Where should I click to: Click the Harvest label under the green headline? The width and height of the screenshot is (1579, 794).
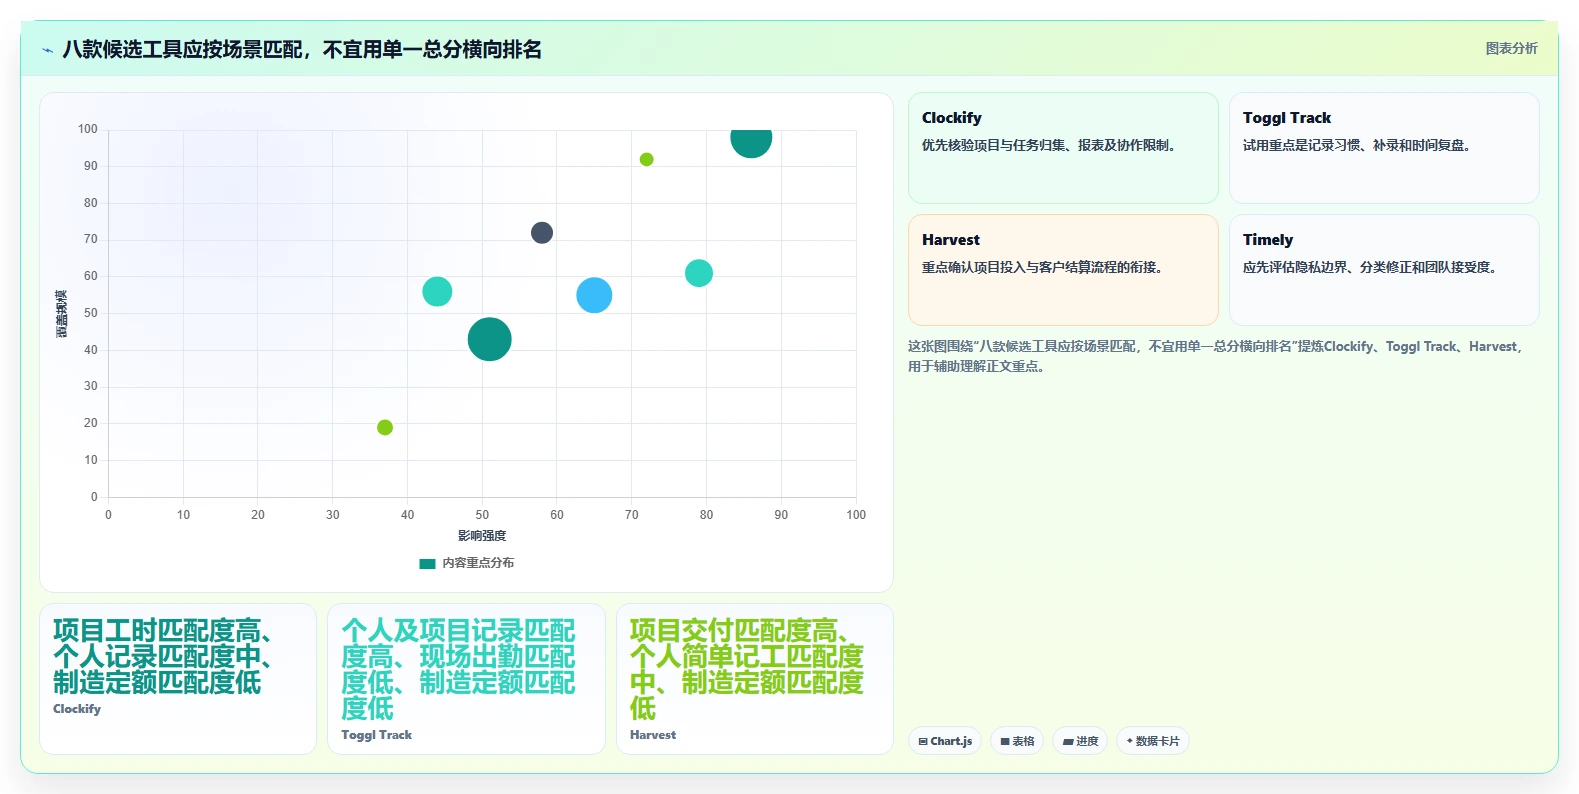point(653,735)
